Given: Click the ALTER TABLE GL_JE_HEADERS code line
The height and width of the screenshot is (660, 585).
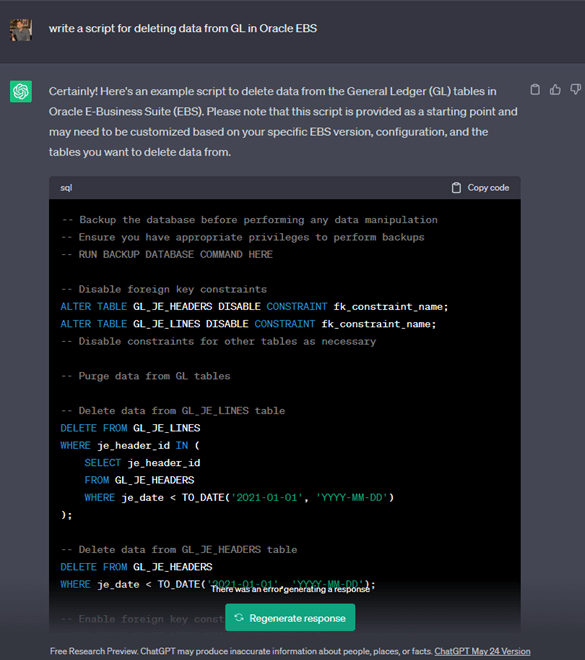Looking at the screenshot, I should click(x=254, y=306).
